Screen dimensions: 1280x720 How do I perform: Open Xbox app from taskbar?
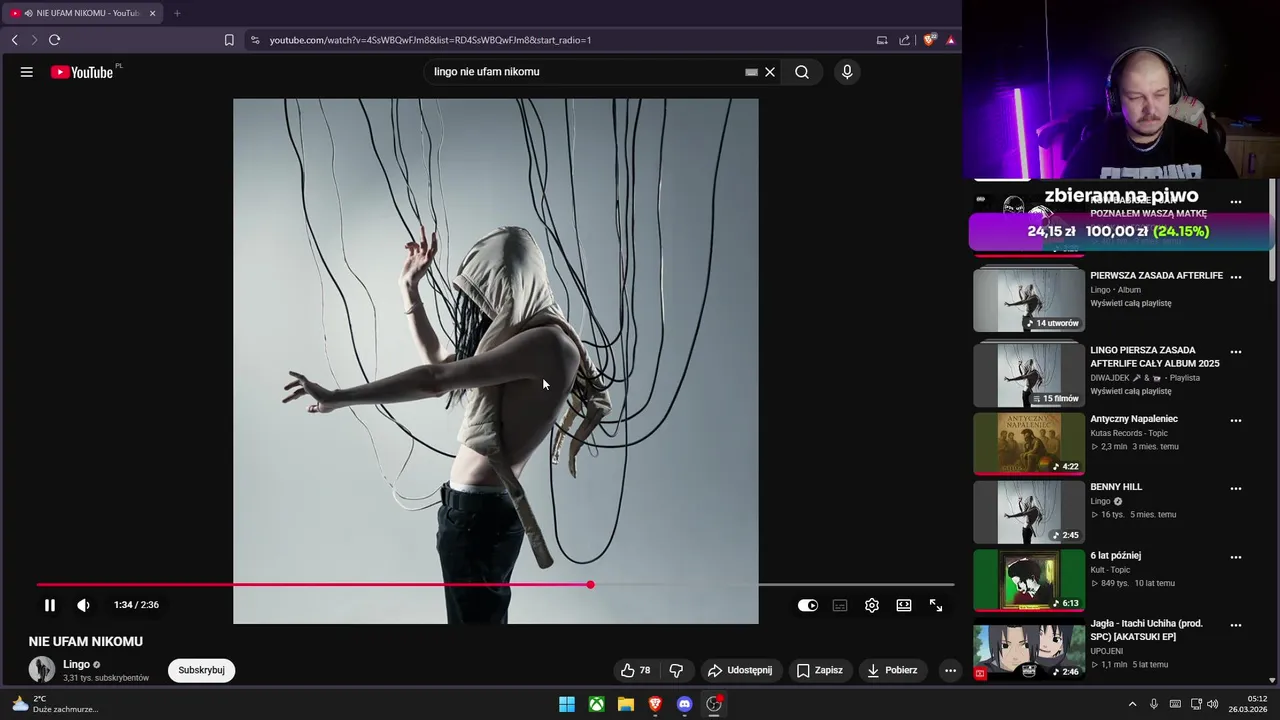coord(596,704)
